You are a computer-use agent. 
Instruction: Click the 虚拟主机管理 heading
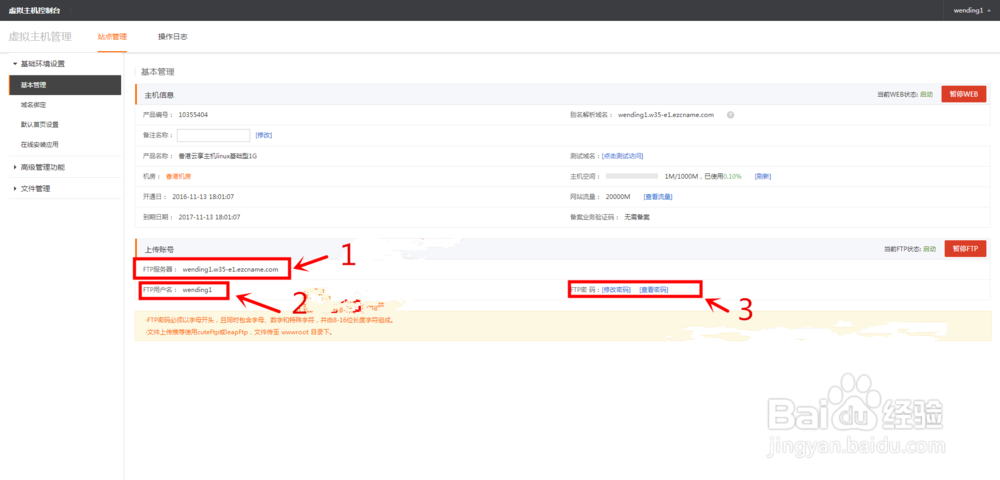[x=40, y=37]
